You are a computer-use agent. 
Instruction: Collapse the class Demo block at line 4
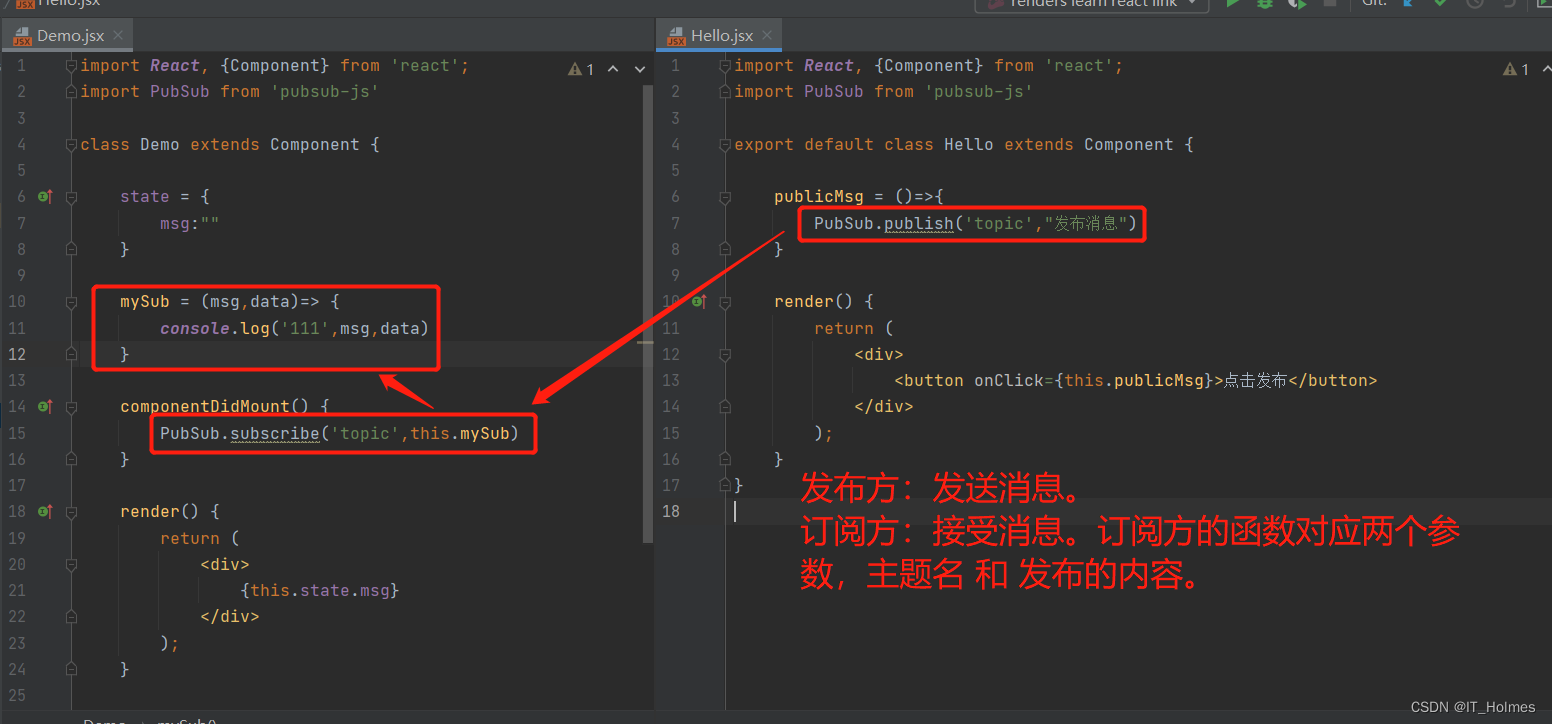click(x=71, y=145)
